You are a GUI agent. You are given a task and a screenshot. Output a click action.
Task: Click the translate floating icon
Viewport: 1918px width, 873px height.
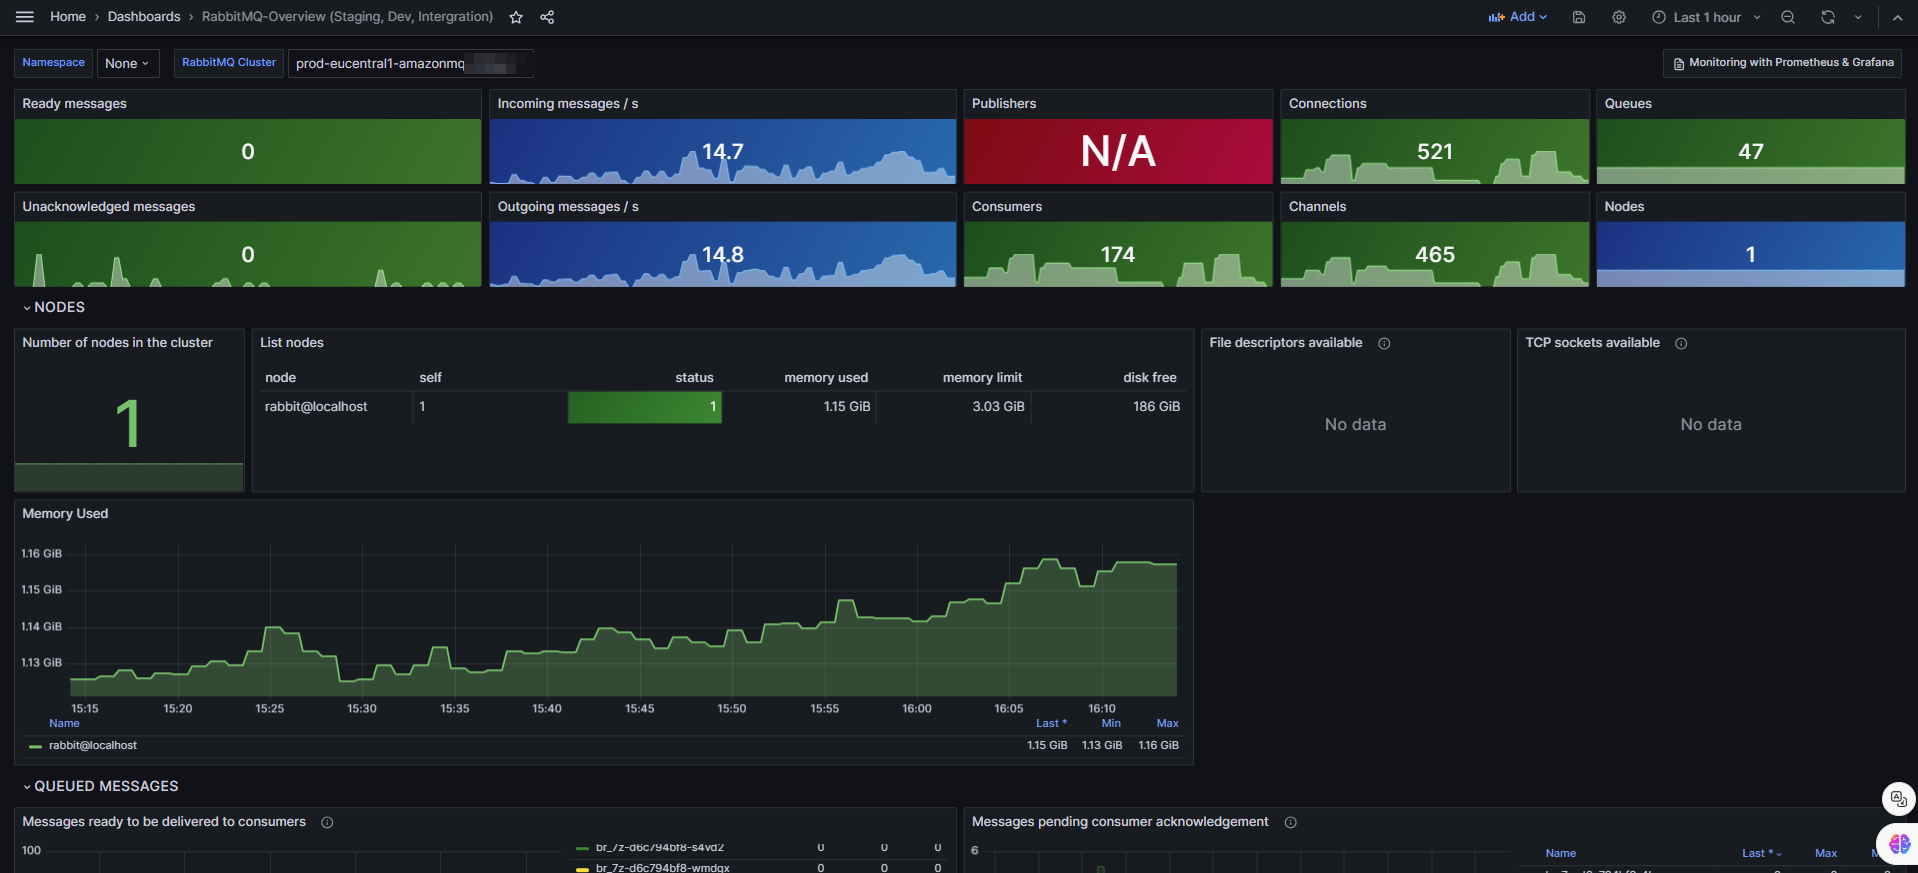(x=1898, y=799)
